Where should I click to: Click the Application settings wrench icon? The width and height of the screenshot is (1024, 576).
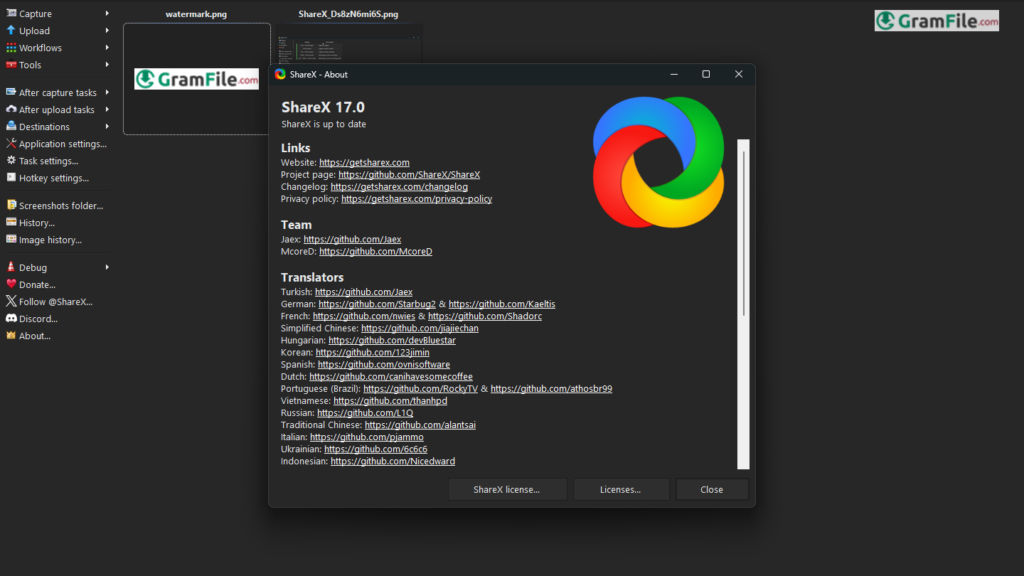(x=11, y=143)
